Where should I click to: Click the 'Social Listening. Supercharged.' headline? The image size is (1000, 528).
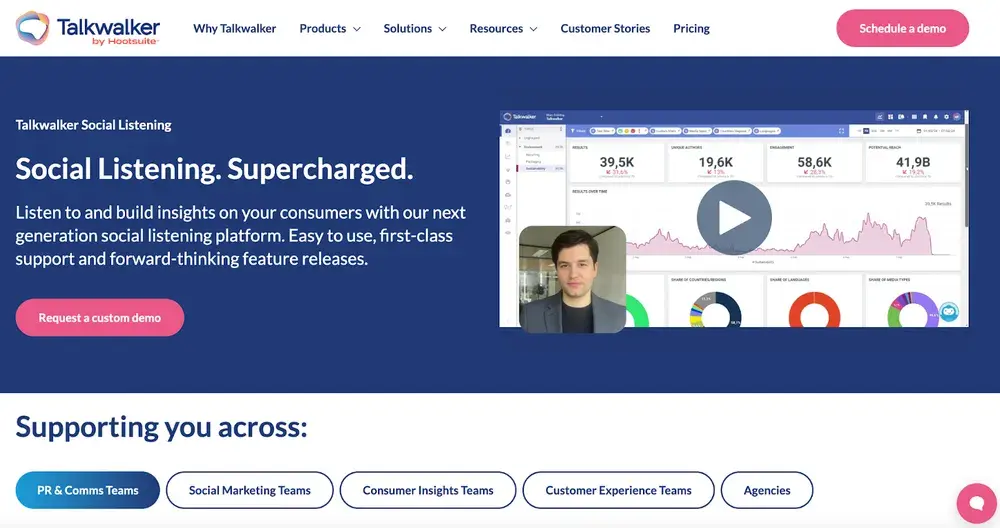[x=214, y=169]
